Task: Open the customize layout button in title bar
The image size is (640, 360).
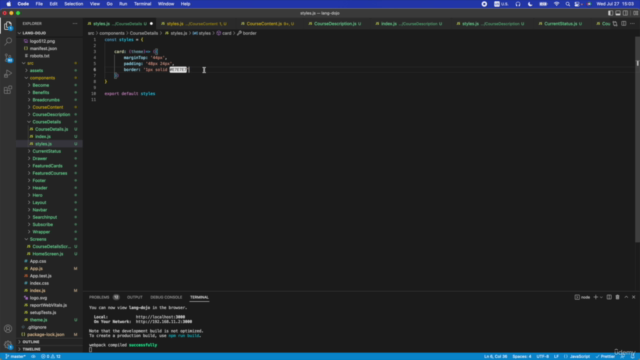Action: [x=635, y=13]
